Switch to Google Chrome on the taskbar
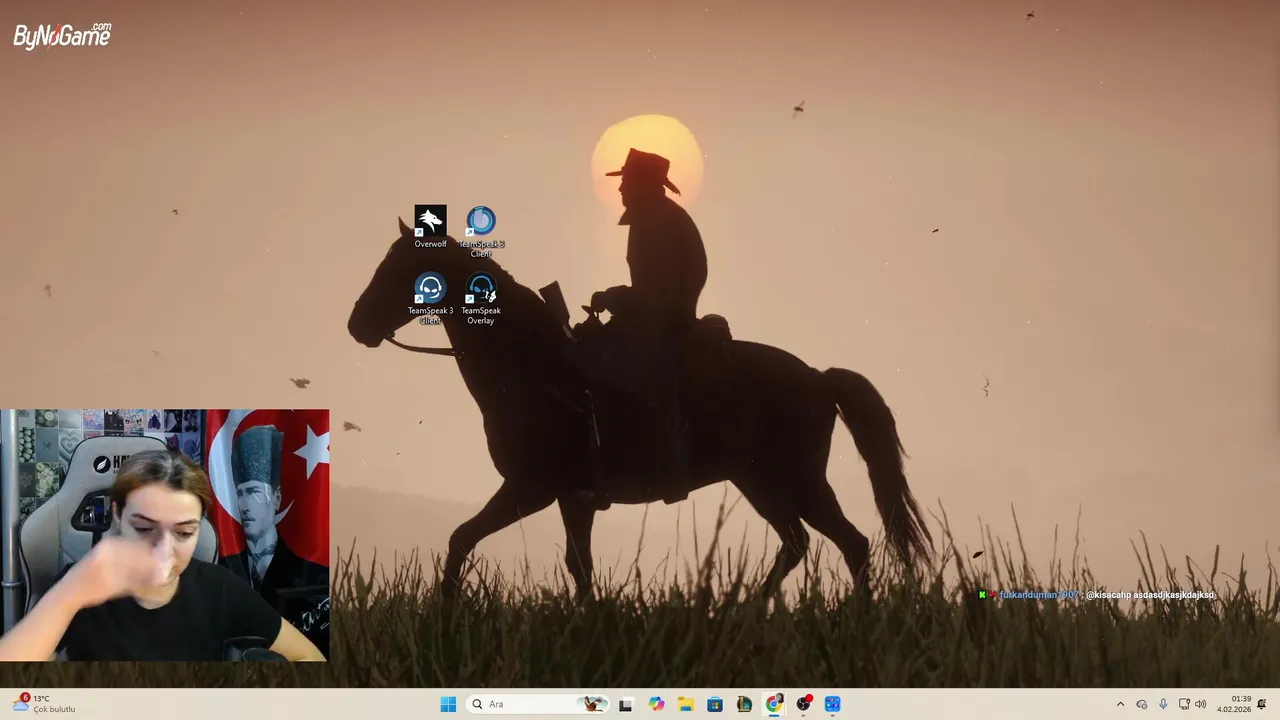Screen dimensions: 1280x720 click(774, 704)
